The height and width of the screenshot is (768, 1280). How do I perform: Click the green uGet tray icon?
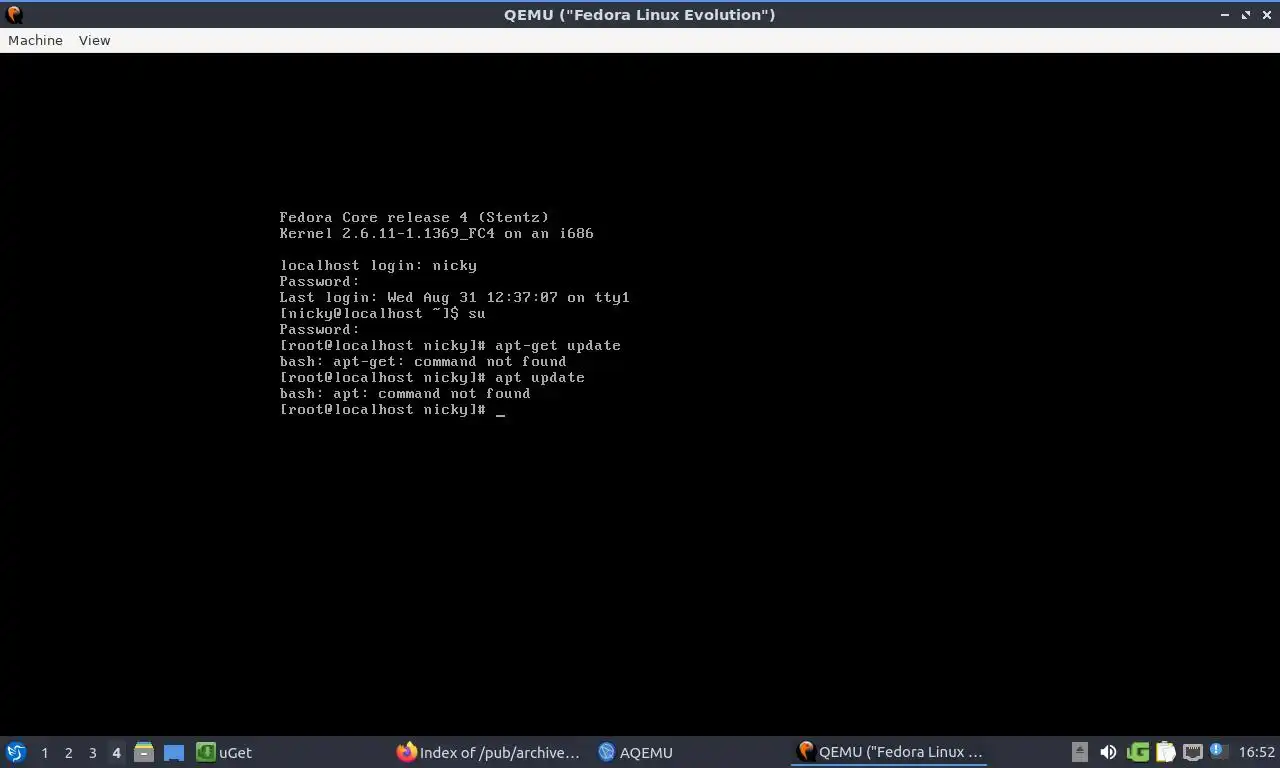[1137, 752]
